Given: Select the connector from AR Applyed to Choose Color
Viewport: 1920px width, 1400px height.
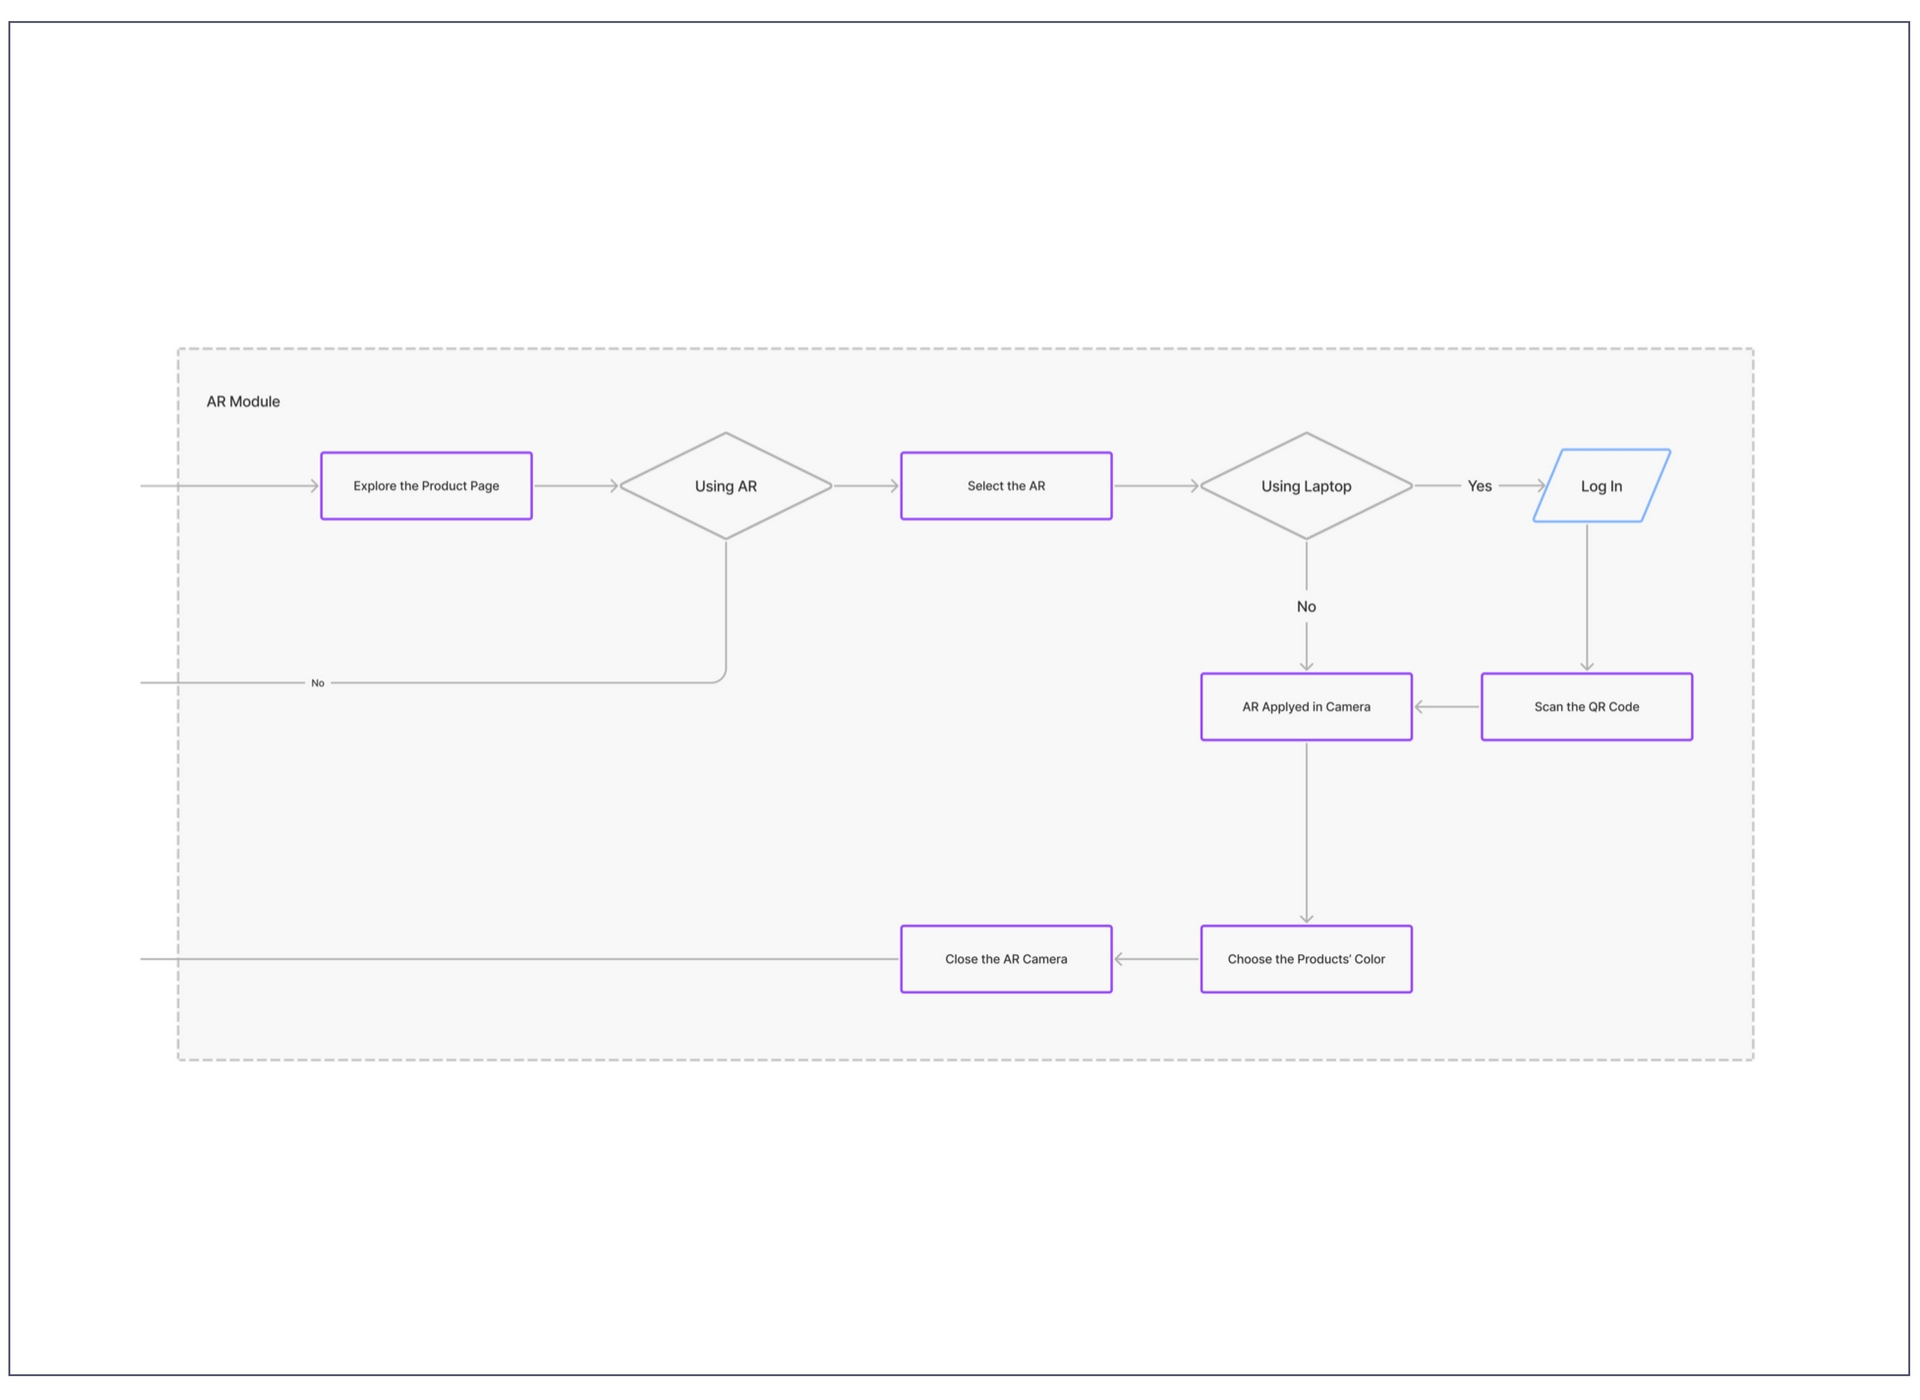Looking at the screenshot, I should pyautogui.click(x=1307, y=832).
